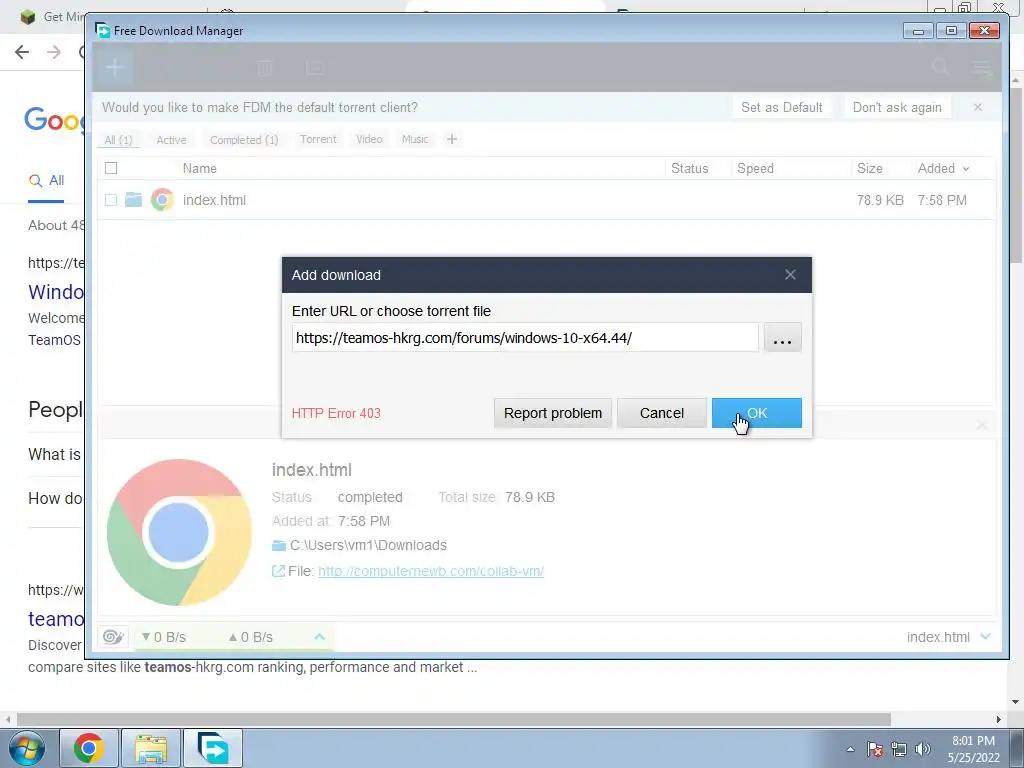
Task: Focus the URL input field
Action: tap(525, 338)
